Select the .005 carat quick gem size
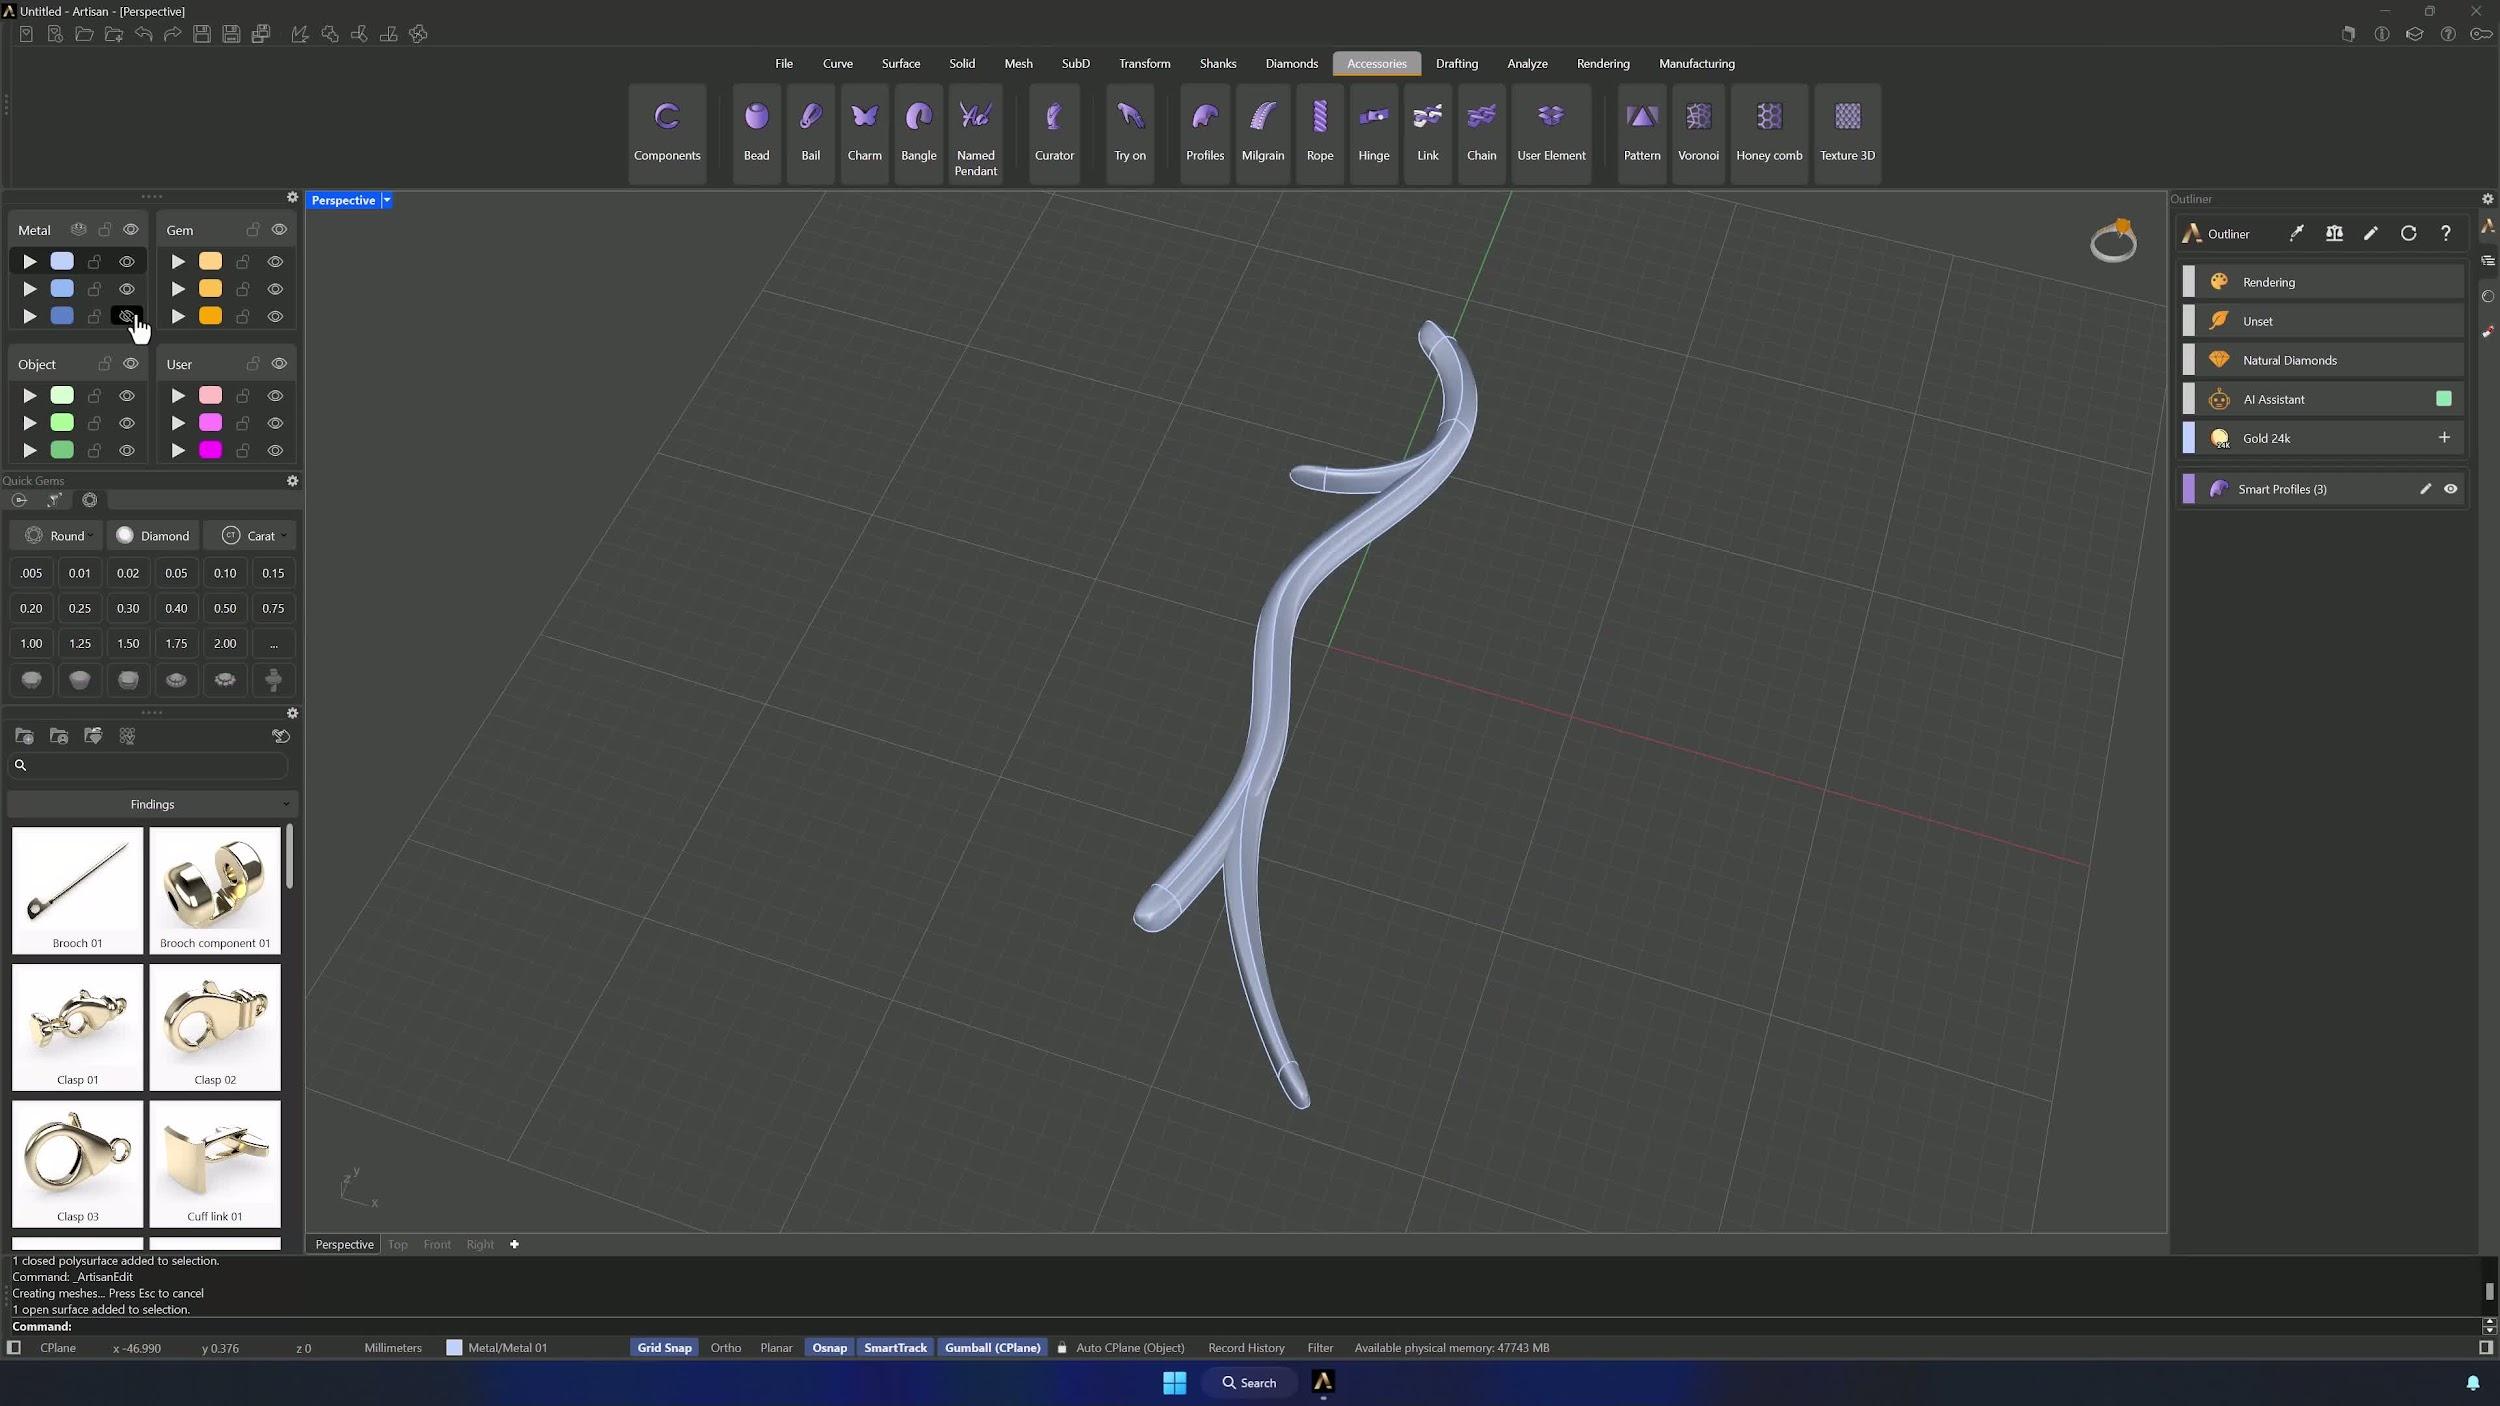Image resolution: width=2500 pixels, height=1406 pixels. pyautogui.click(x=31, y=573)
